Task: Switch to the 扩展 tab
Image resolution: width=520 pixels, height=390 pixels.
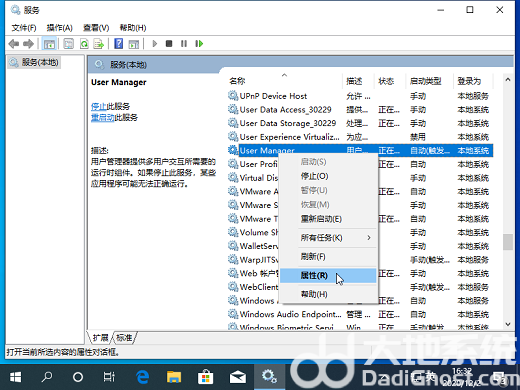Action: pos(100,338)
